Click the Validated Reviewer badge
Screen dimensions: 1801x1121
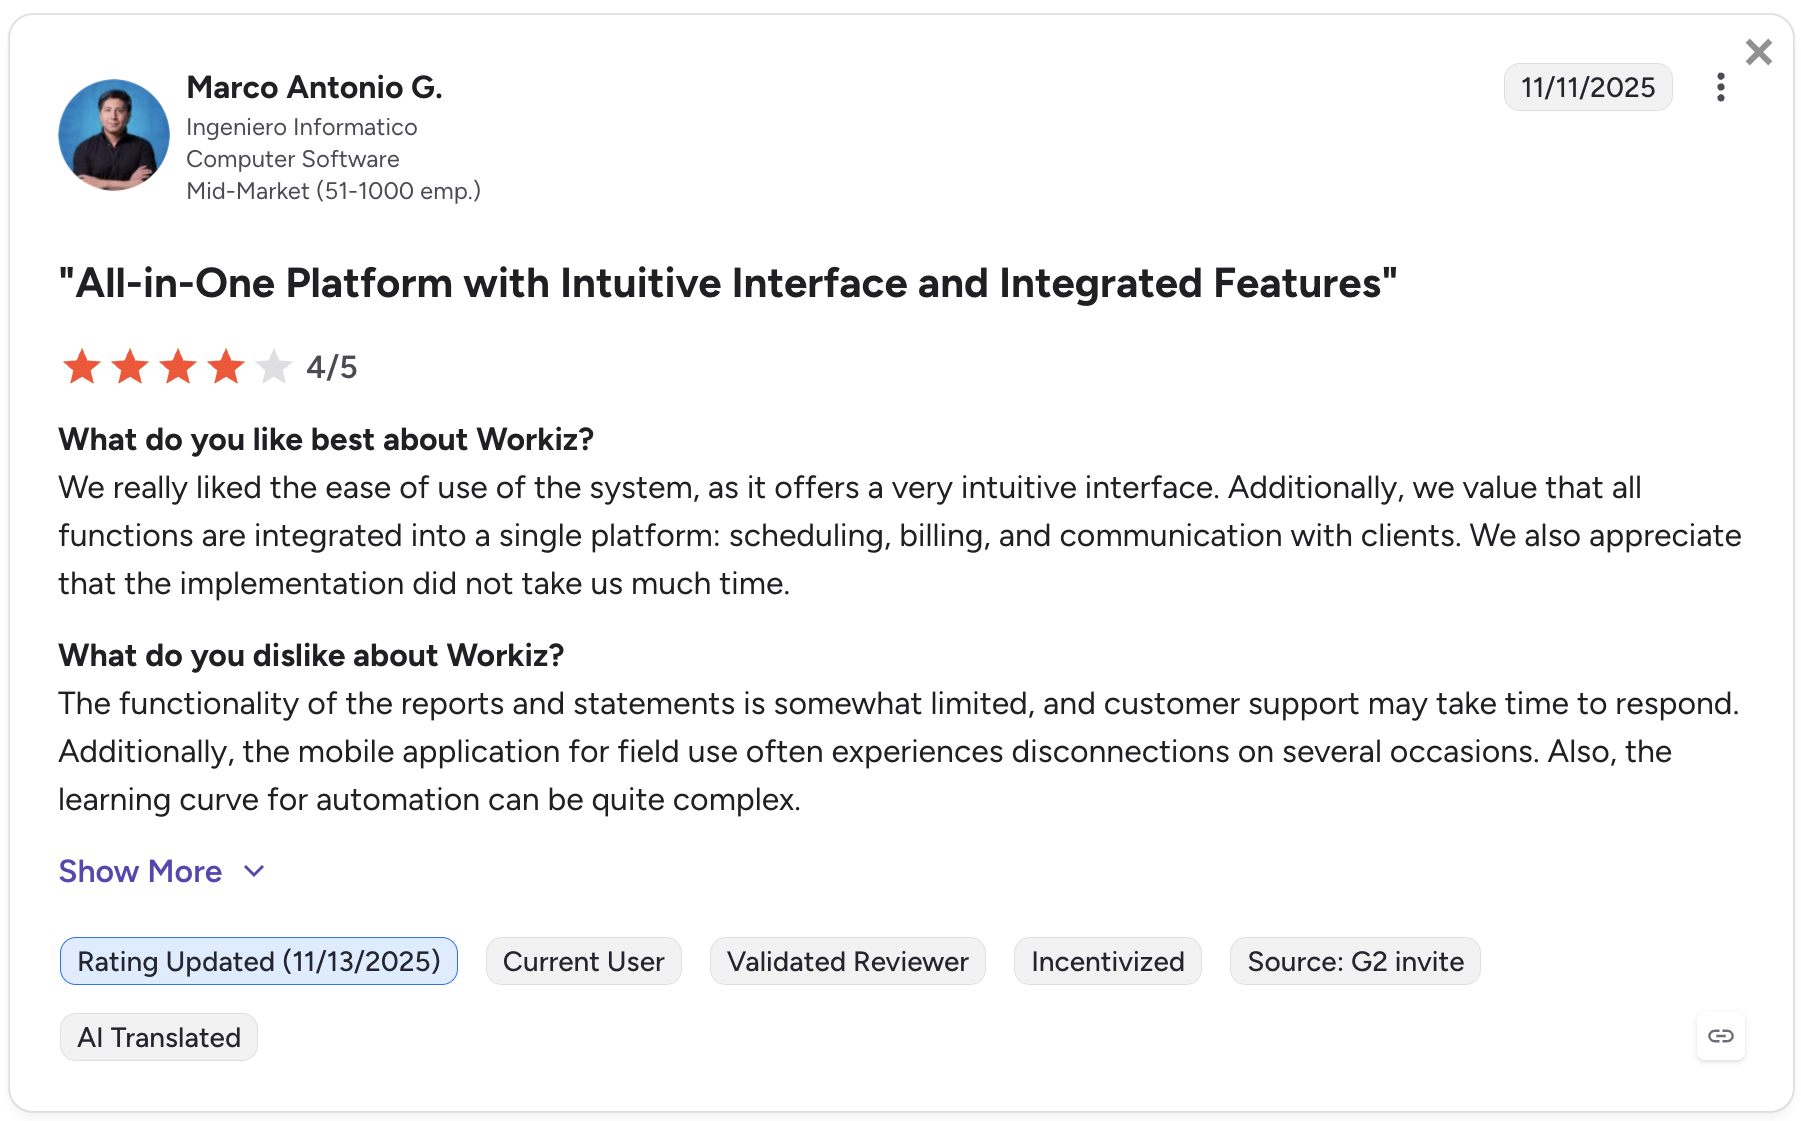[848, 961]
